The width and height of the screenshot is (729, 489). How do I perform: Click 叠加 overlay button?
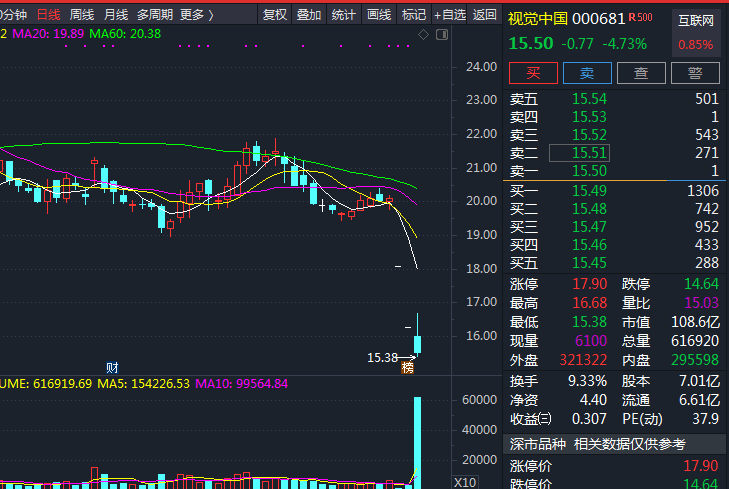click(x=309, y=15)
